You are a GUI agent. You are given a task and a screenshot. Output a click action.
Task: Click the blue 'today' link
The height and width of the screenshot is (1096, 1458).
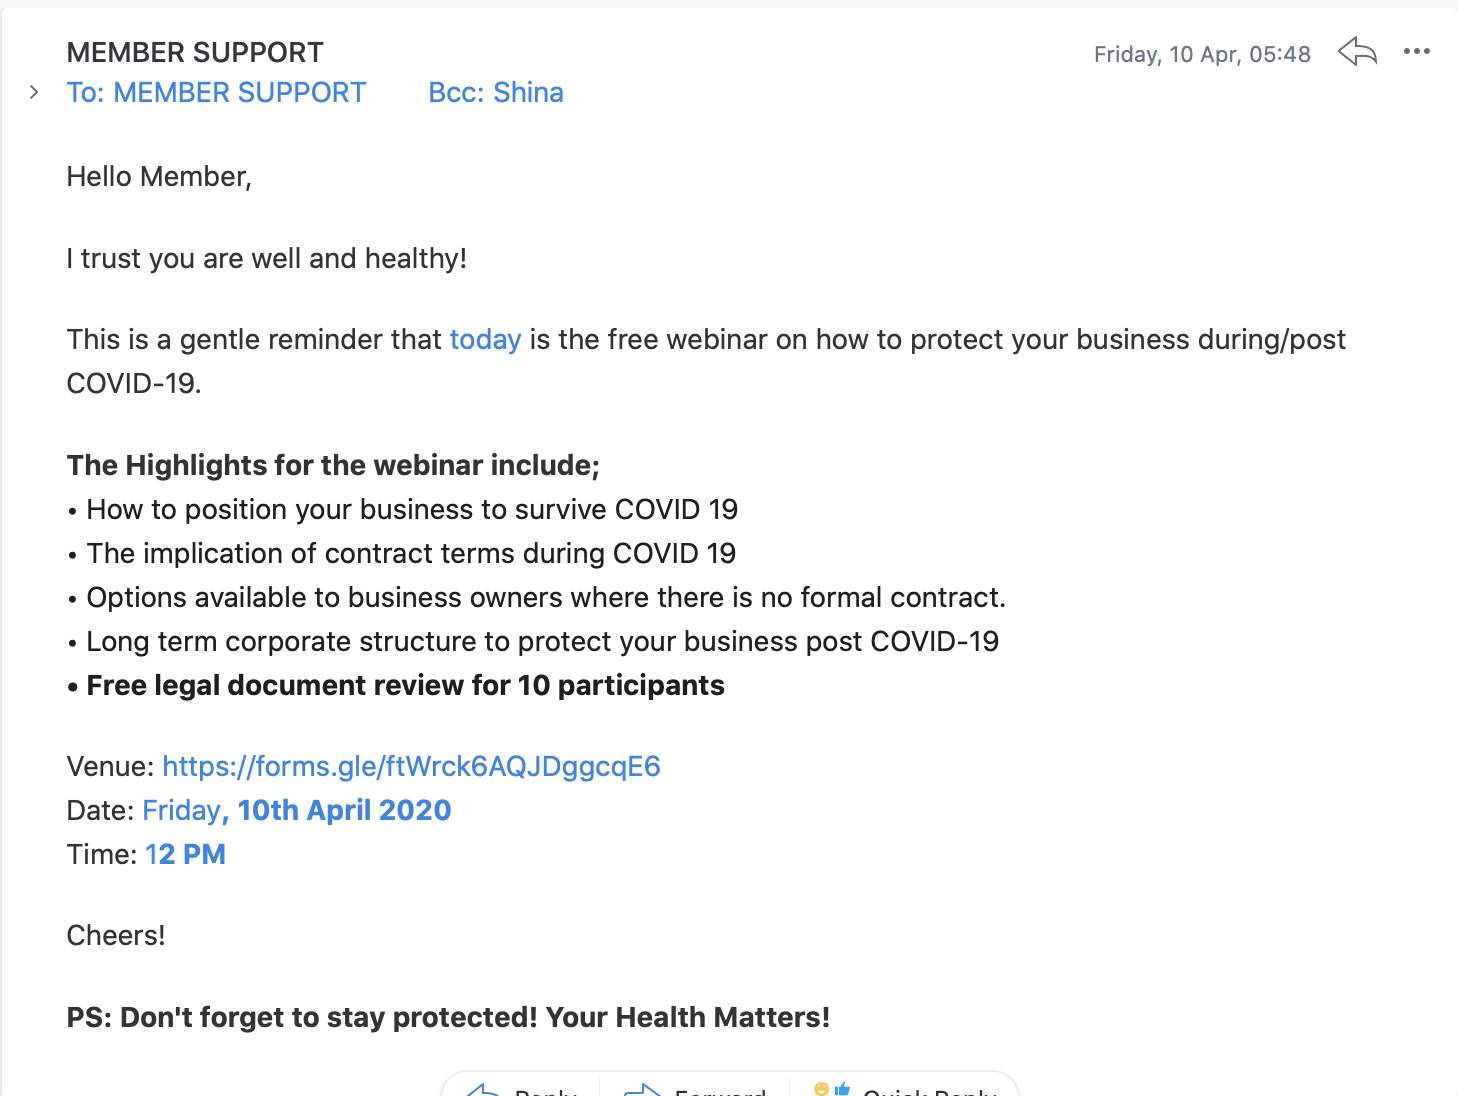485,339
